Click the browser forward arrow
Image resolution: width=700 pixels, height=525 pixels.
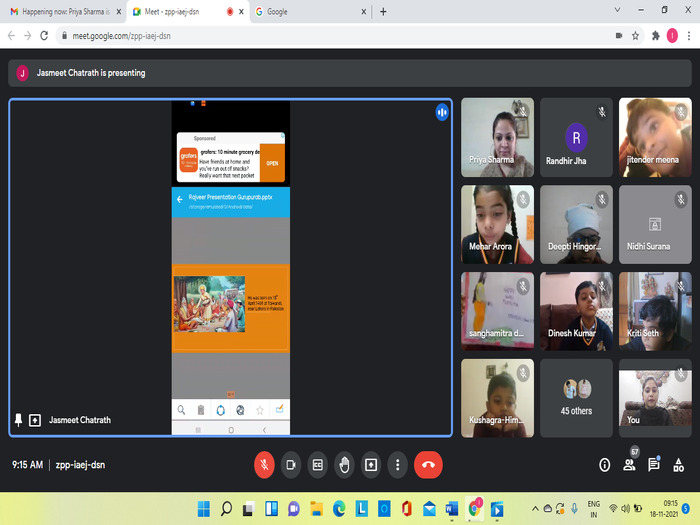(28, 36)
